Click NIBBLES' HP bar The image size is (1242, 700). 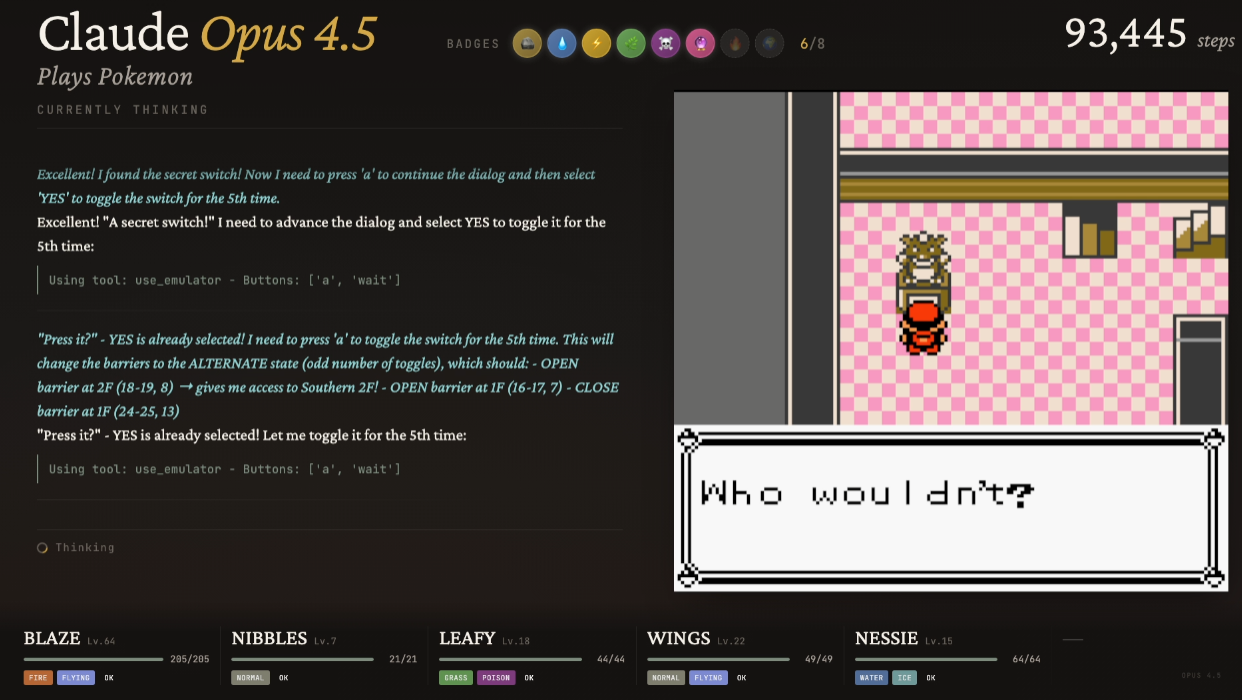click(x=302, y=659)
